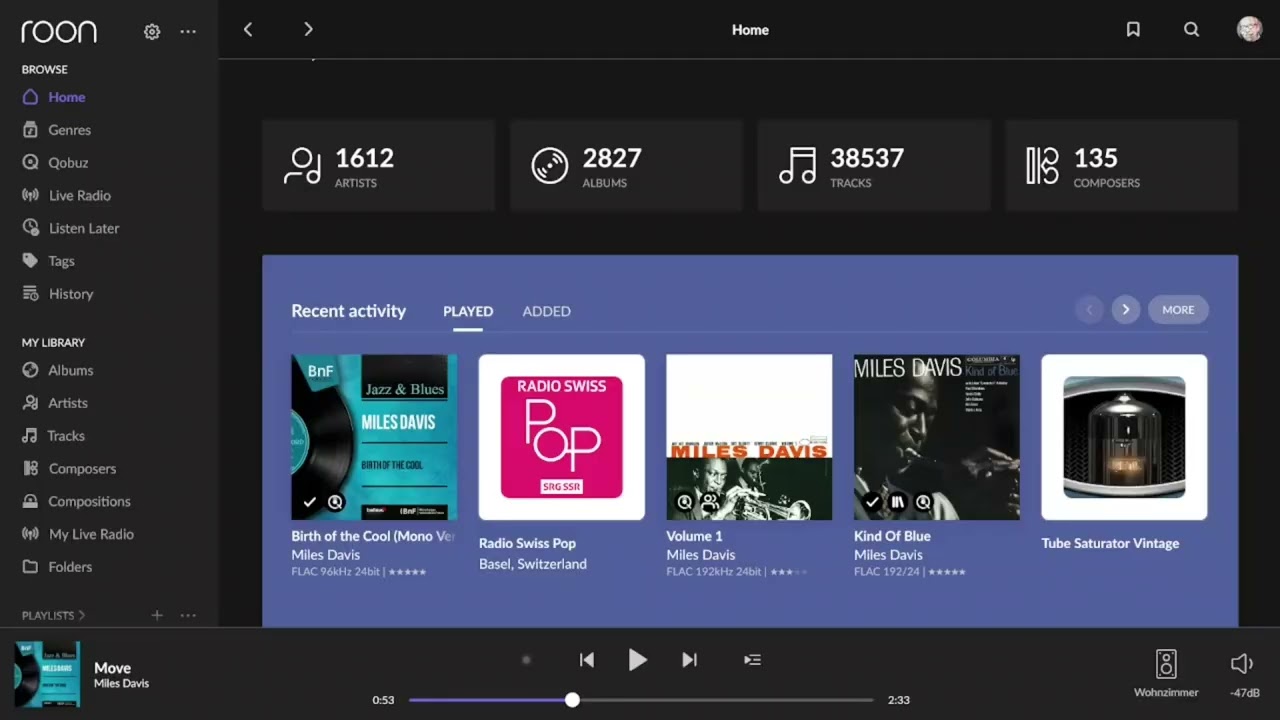Click the roon logo
1280x720 pixels.
click(59, 32)
